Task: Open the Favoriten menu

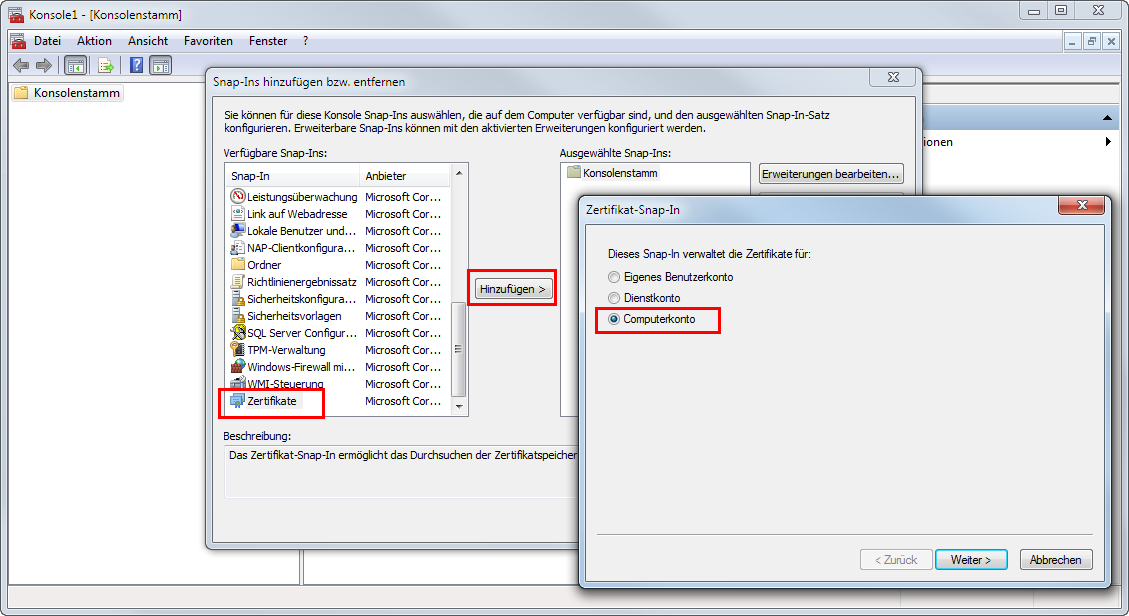Action: pyautogui.click(x=208, y=41)
